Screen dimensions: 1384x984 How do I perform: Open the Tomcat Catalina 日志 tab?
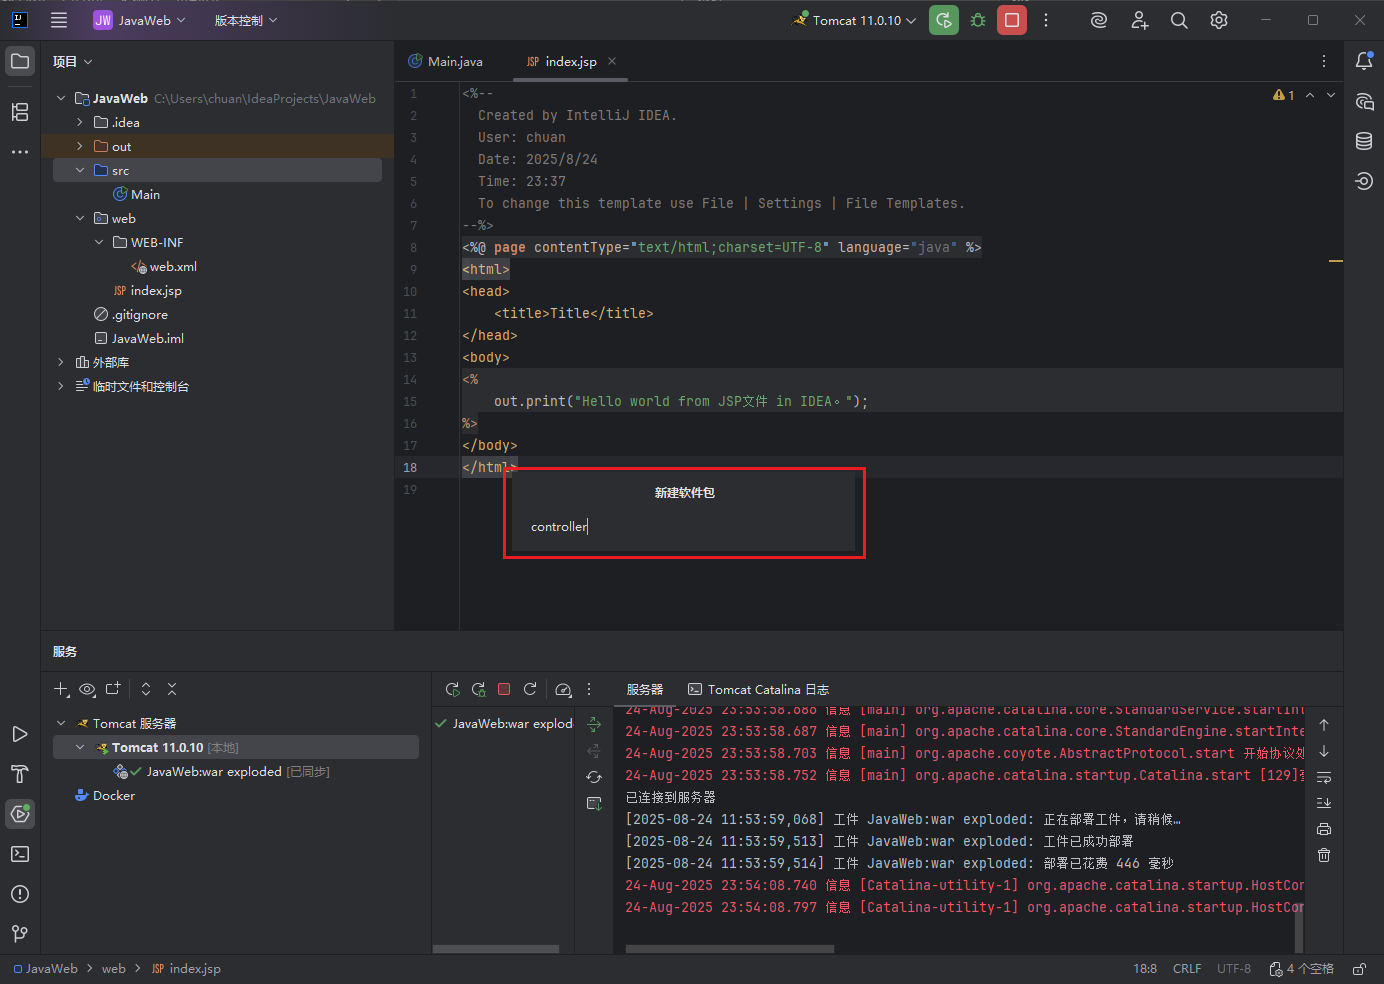tap(759, 689)
